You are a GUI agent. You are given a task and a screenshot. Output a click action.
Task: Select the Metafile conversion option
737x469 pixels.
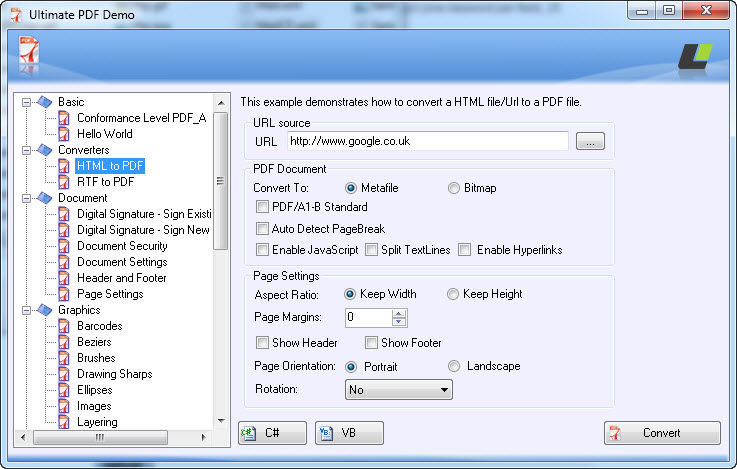[351, 188]
